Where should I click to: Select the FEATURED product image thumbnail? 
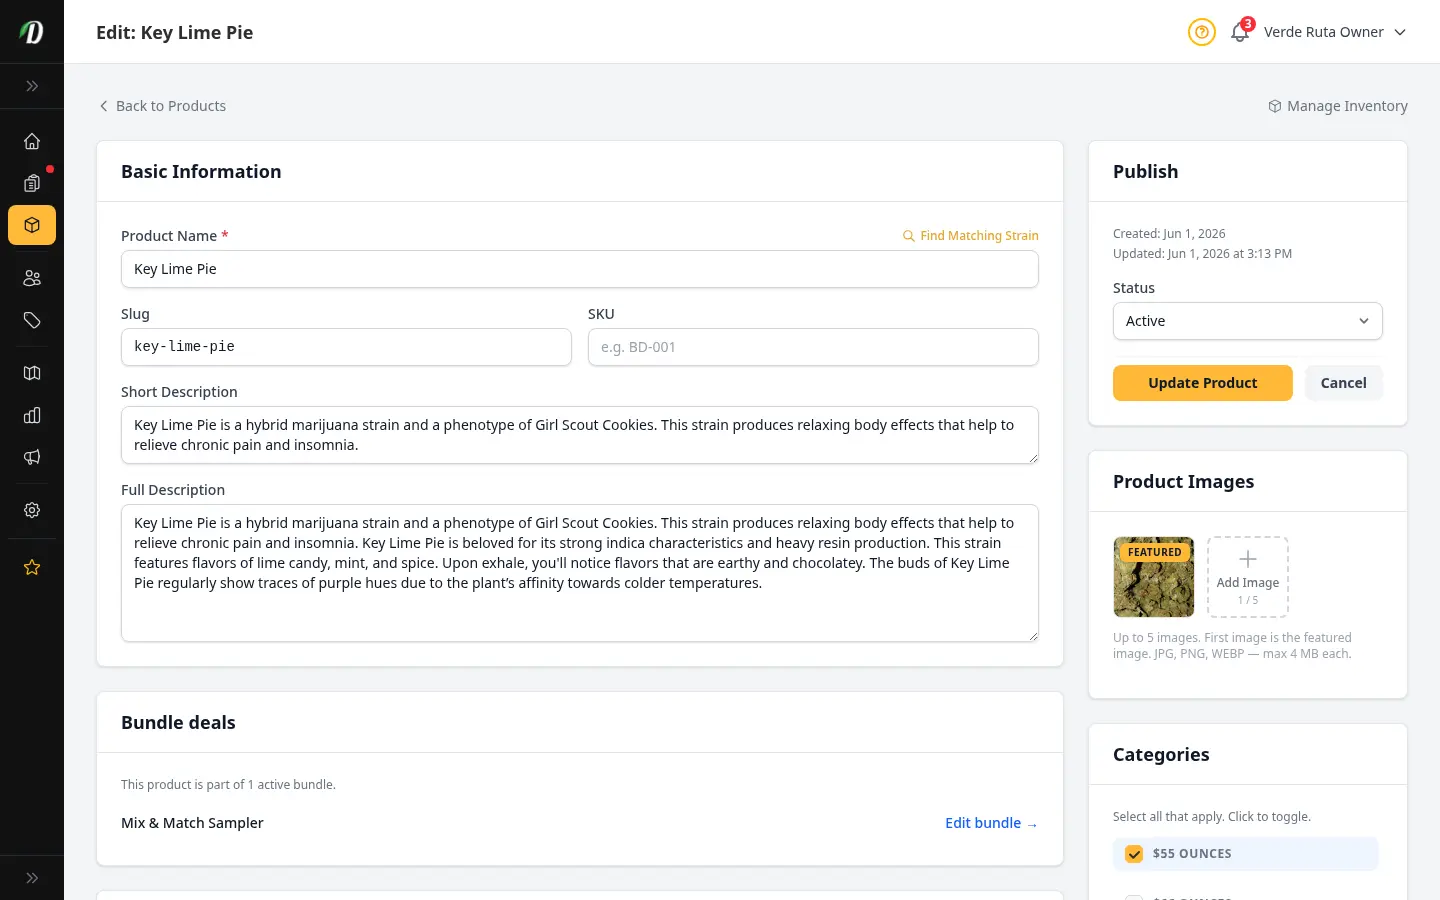coord(1154,577)
